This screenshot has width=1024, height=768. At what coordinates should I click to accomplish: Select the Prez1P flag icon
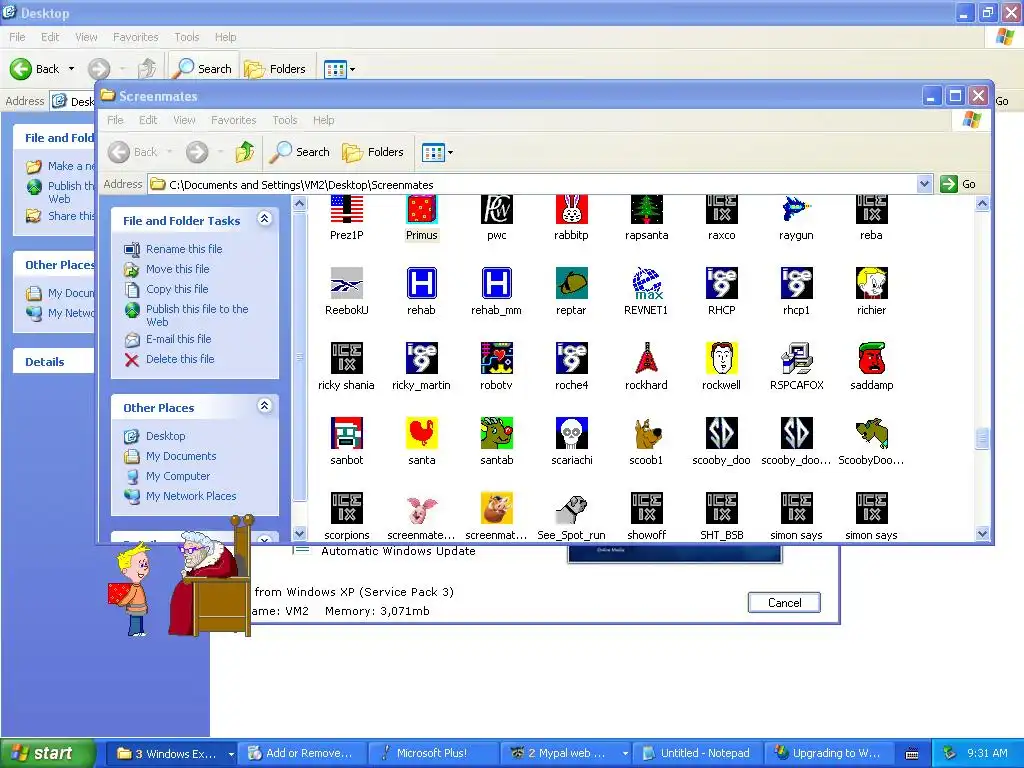pyautogui.click(x=347, y=210)
